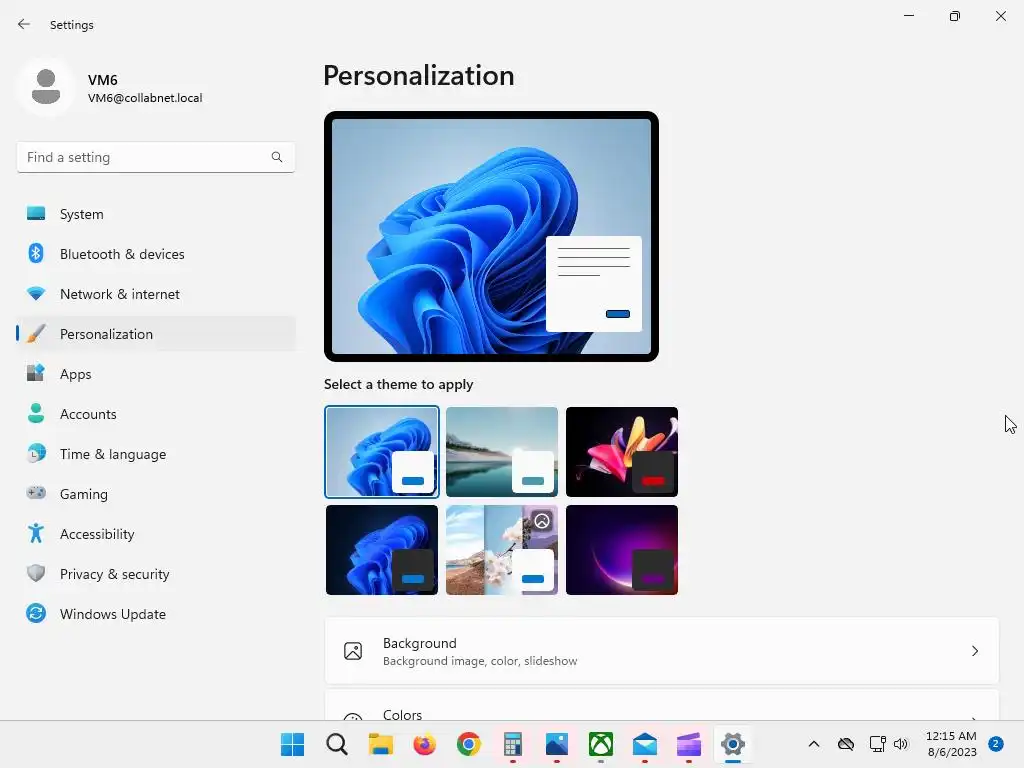The width and height of the screenshot is (1024, 768).
Task: Open the VM6 account profile picture
Action: coord(46,87)
